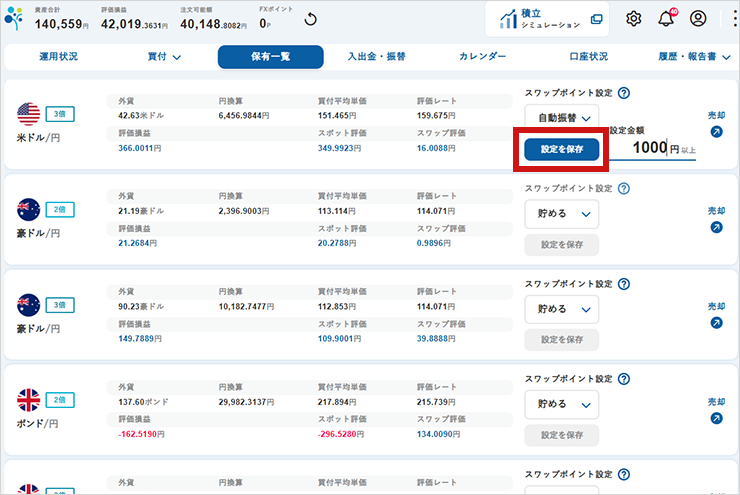Open the 貯める dropdown for ポンド/円
Screen dimensions: 740x495
click(562, 404)
